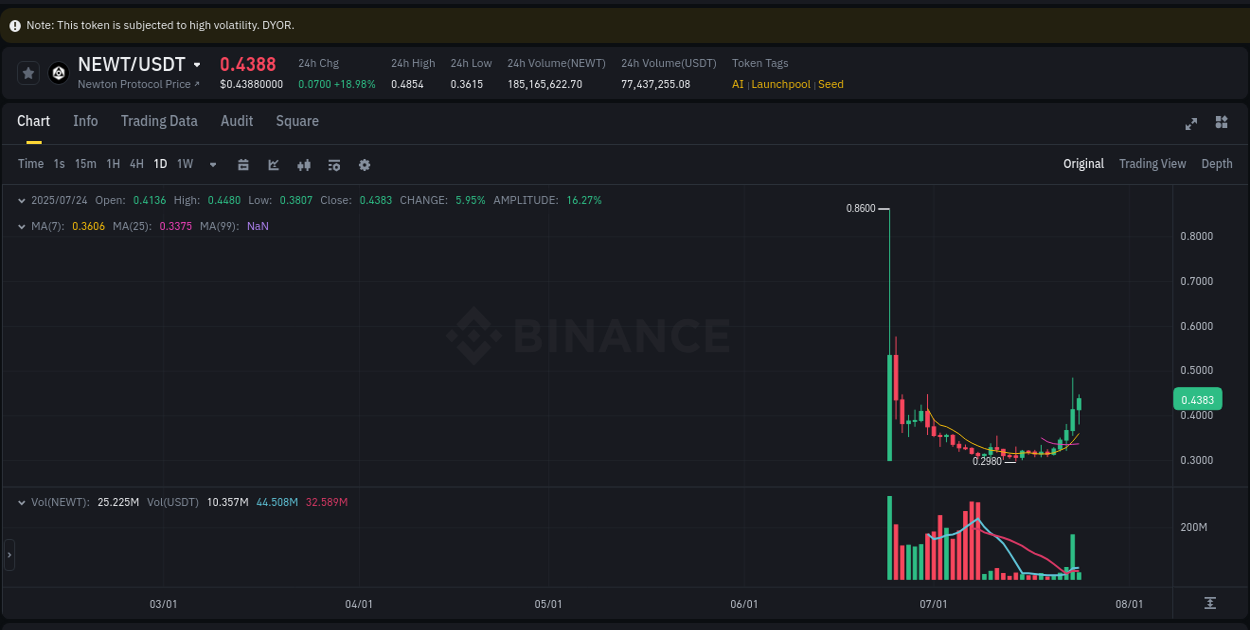Image resolution: width=1250 pixels, height=630 pixels.
Task: Open the widgets layout icon
Action: coord(1221,123)
